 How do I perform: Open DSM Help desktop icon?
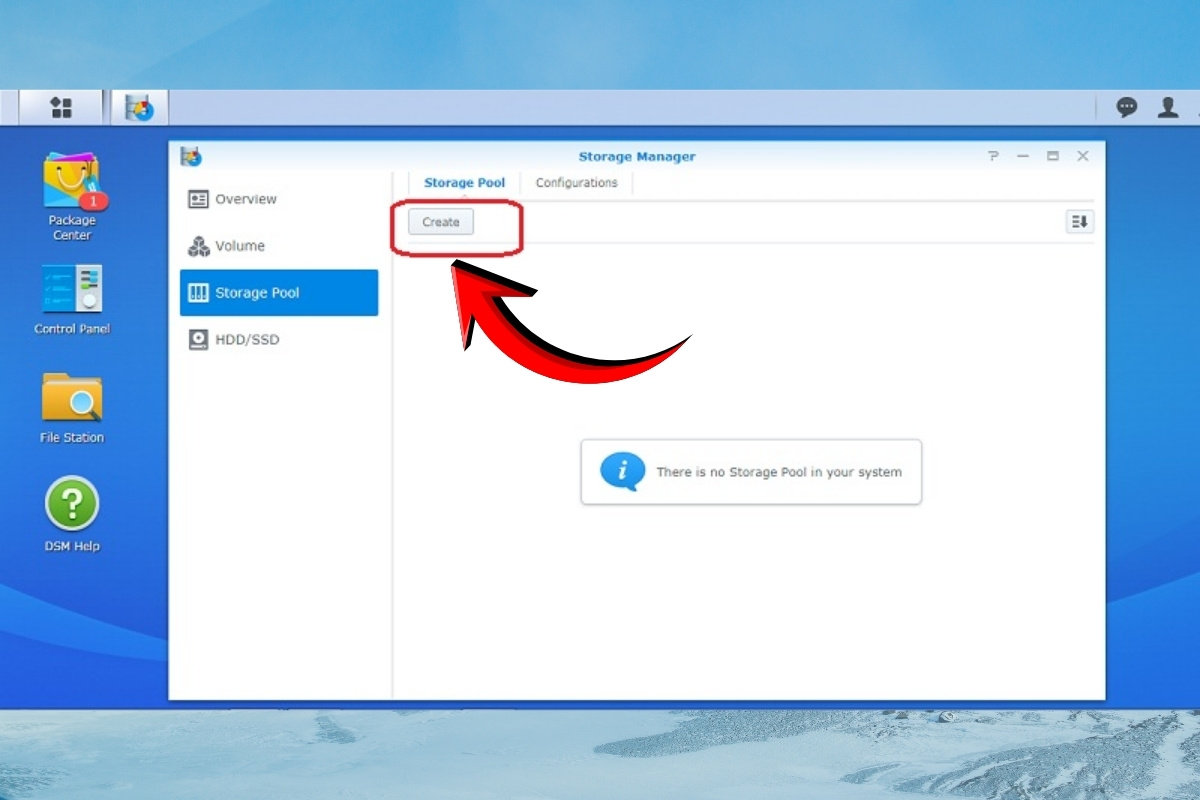point(72,515)
